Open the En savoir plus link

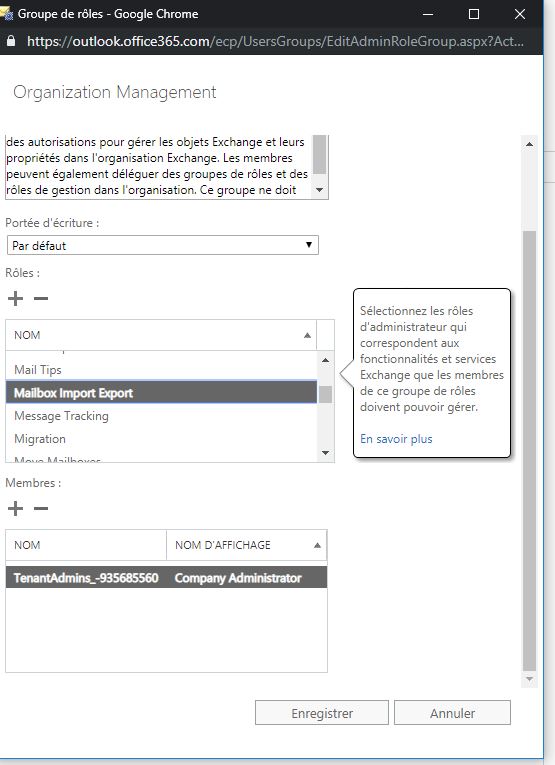[396, 439]
